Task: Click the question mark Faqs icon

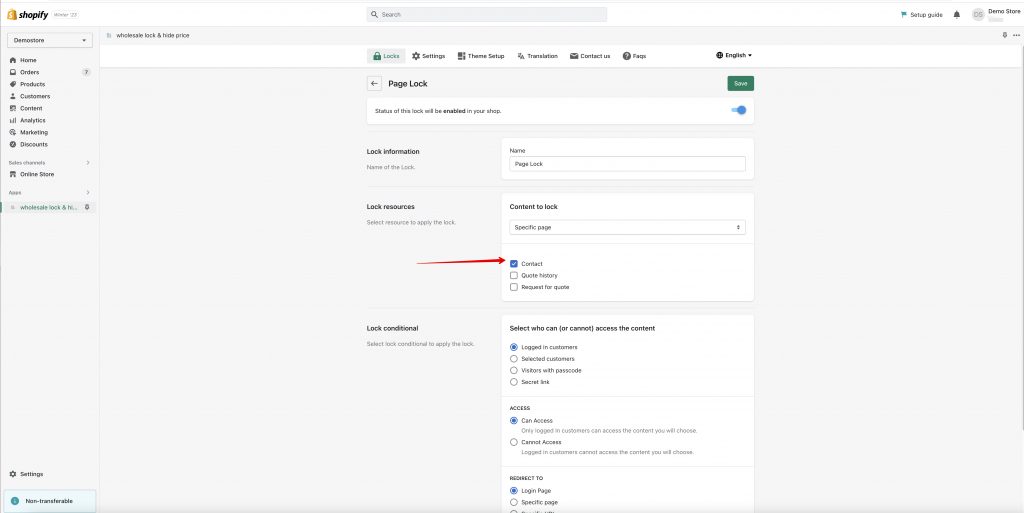Action: 626,56
